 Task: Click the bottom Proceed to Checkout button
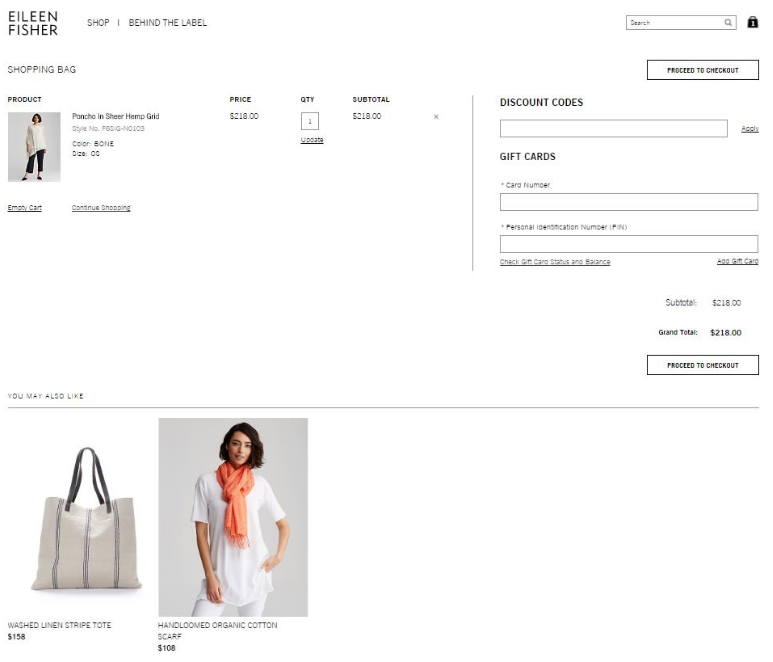[x=702, y=365]
